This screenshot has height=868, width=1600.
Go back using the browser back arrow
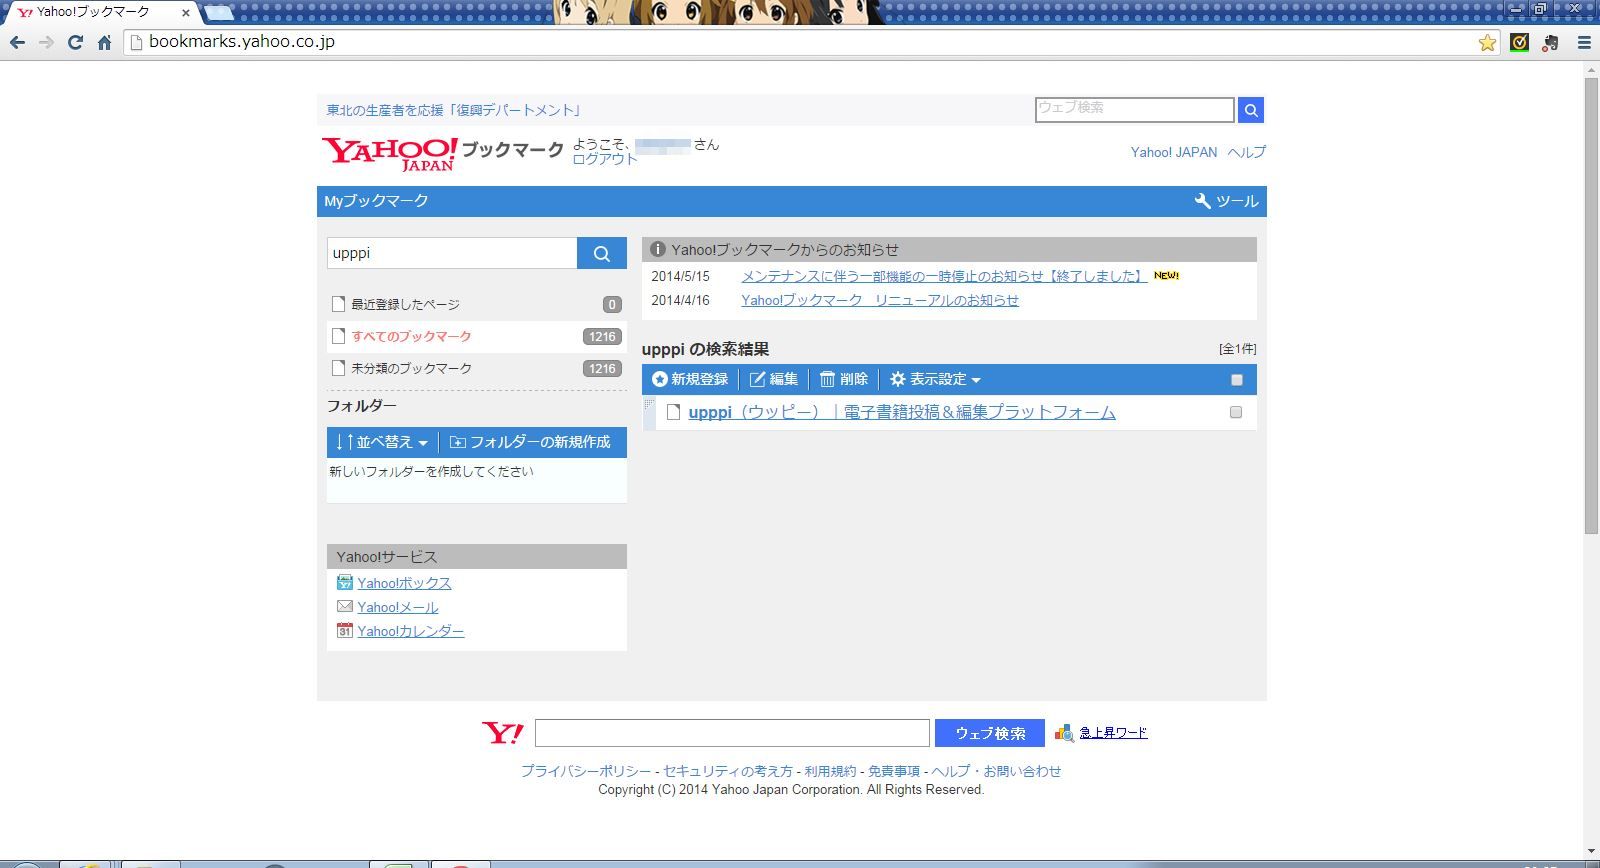point(17,43)
